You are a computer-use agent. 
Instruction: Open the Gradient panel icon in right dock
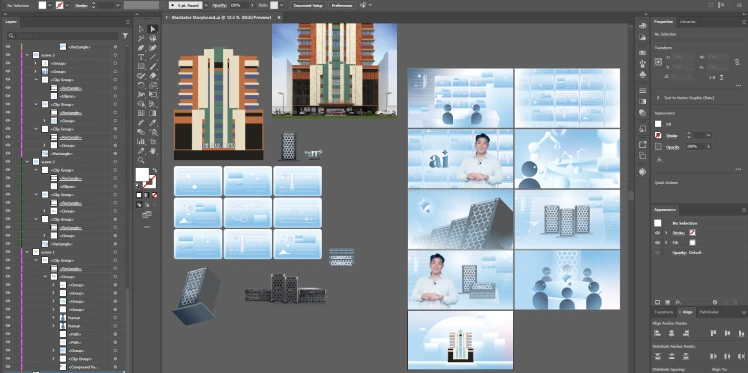pyautogui.click(x=643, y=101)
